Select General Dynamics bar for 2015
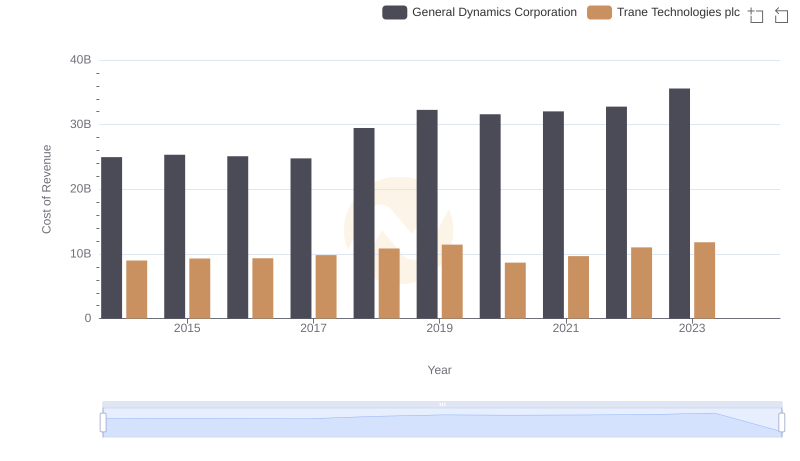 [174, 237]
